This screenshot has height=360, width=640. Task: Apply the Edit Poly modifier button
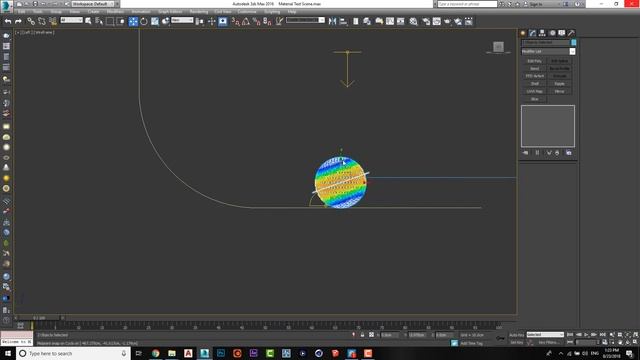pyautogui.click(x=534, y=61)
